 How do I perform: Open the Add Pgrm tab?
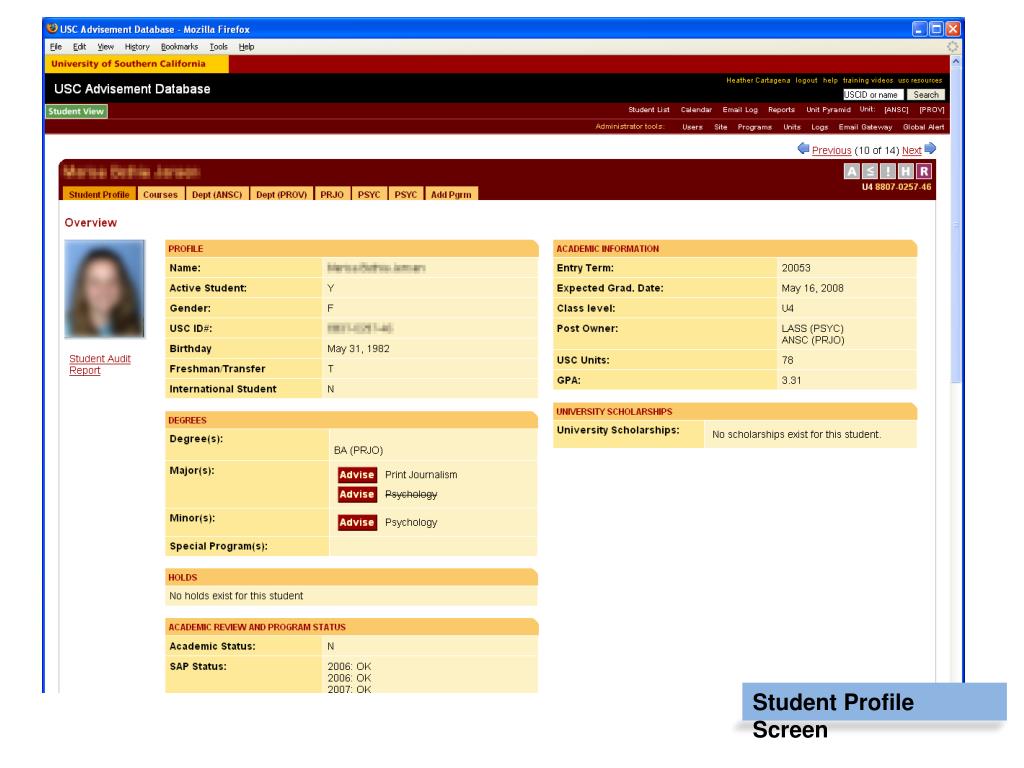[x=451, y=195]
